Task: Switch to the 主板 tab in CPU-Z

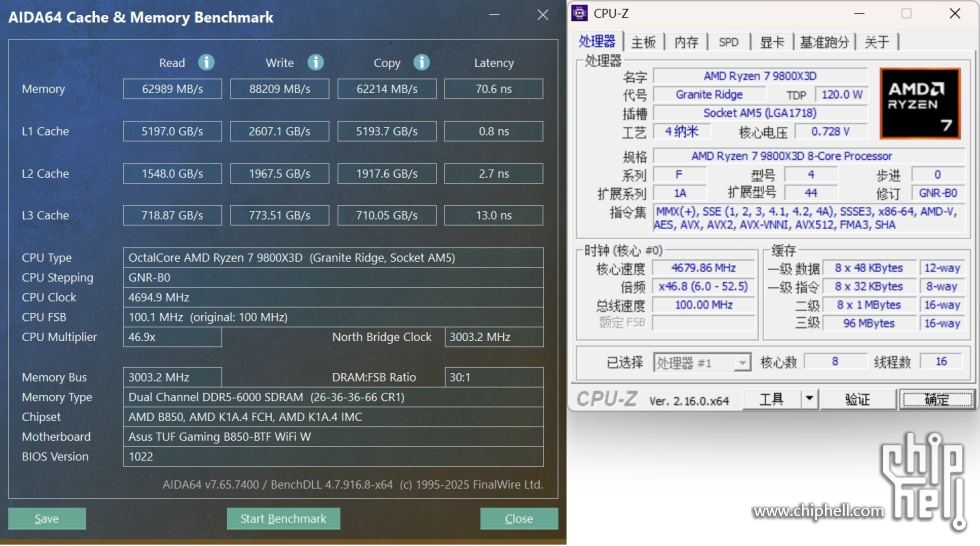Action: pos(643,42)
